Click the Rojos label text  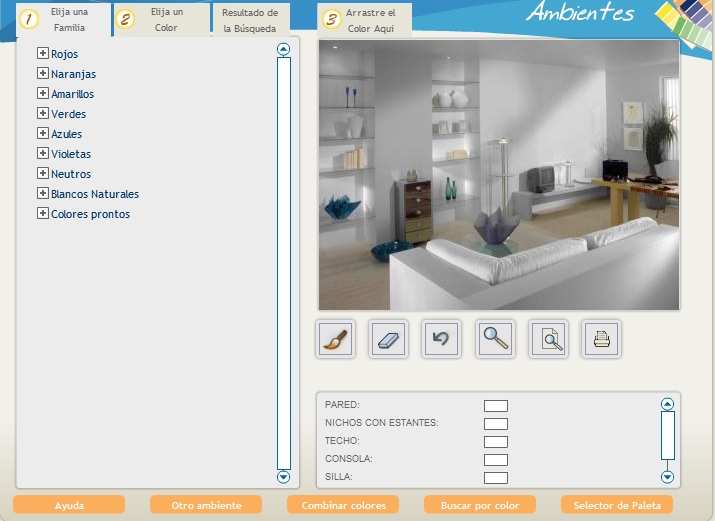[64, 54]
